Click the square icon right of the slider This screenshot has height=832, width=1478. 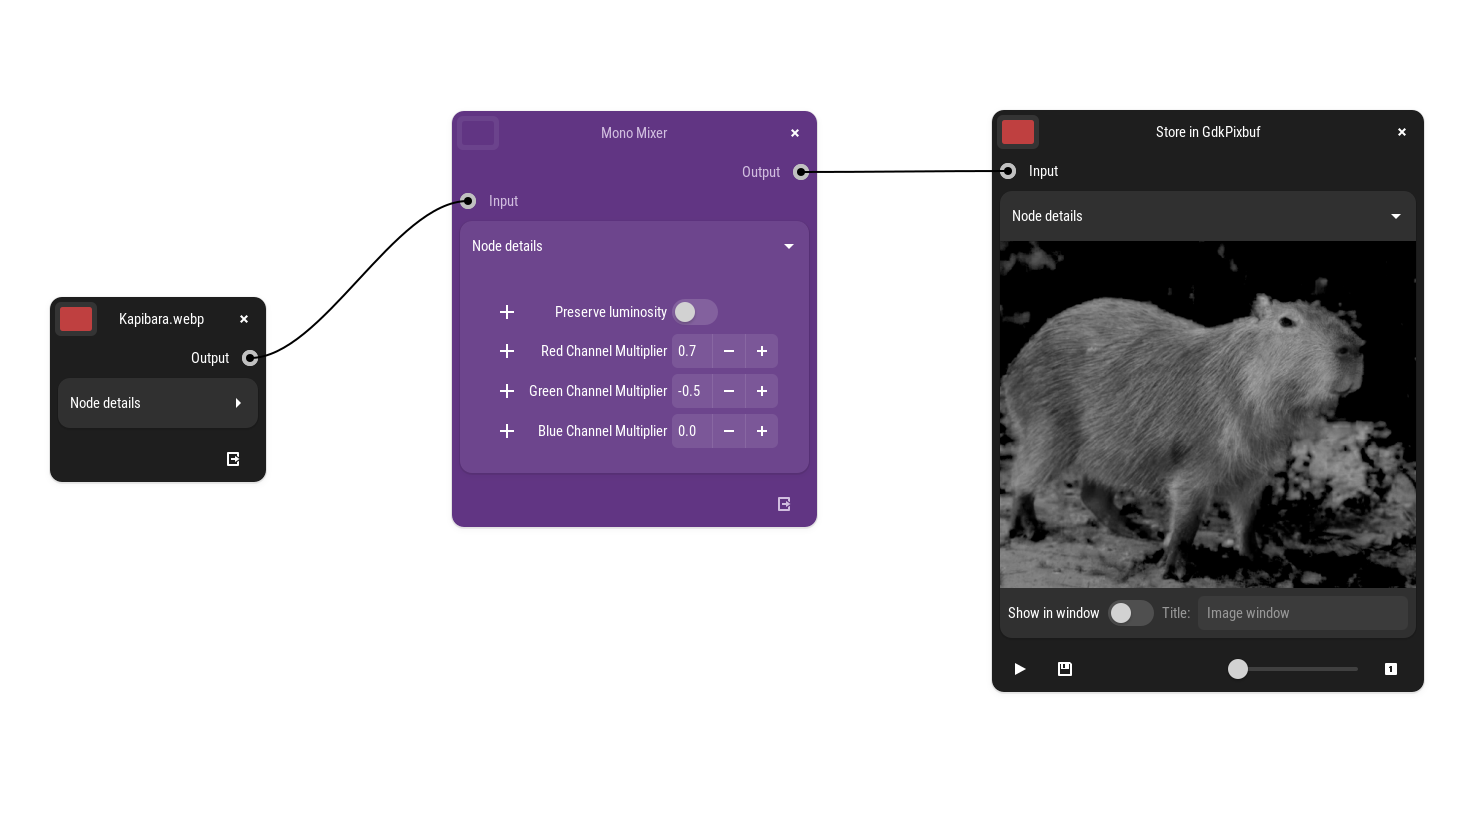pos(1390,669)
